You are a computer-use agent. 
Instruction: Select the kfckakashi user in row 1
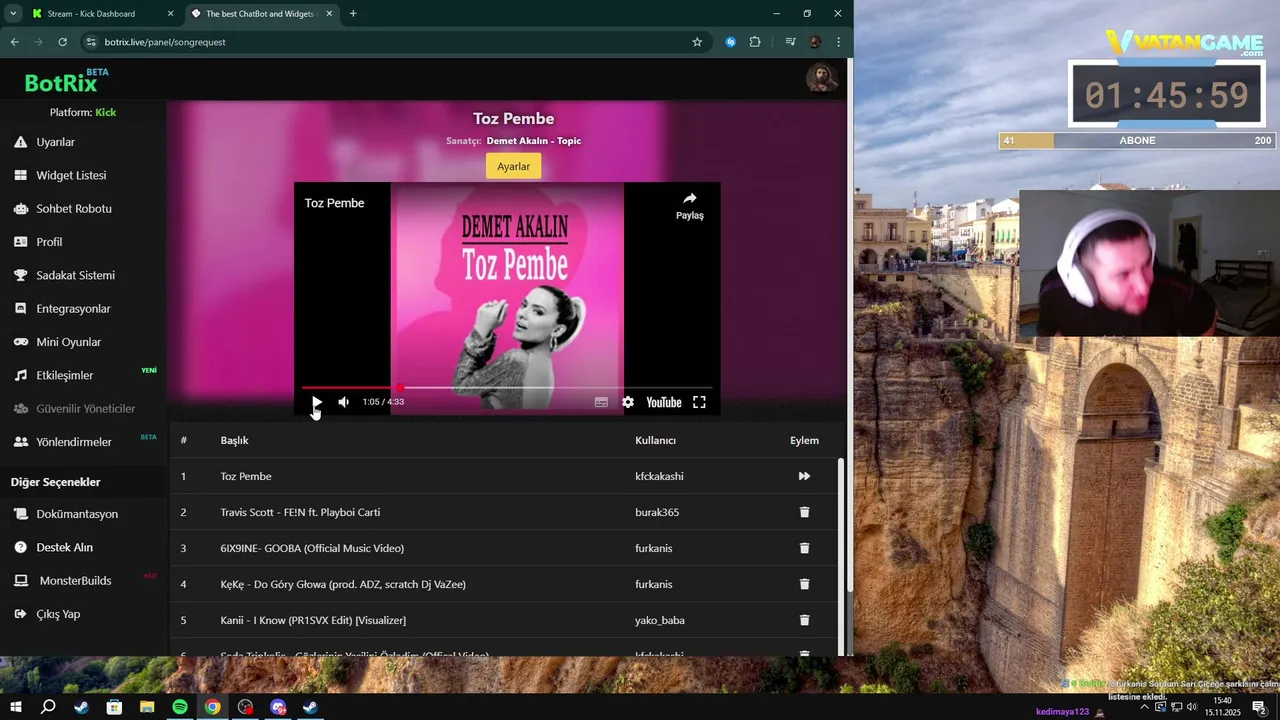(x=659, y=476)
